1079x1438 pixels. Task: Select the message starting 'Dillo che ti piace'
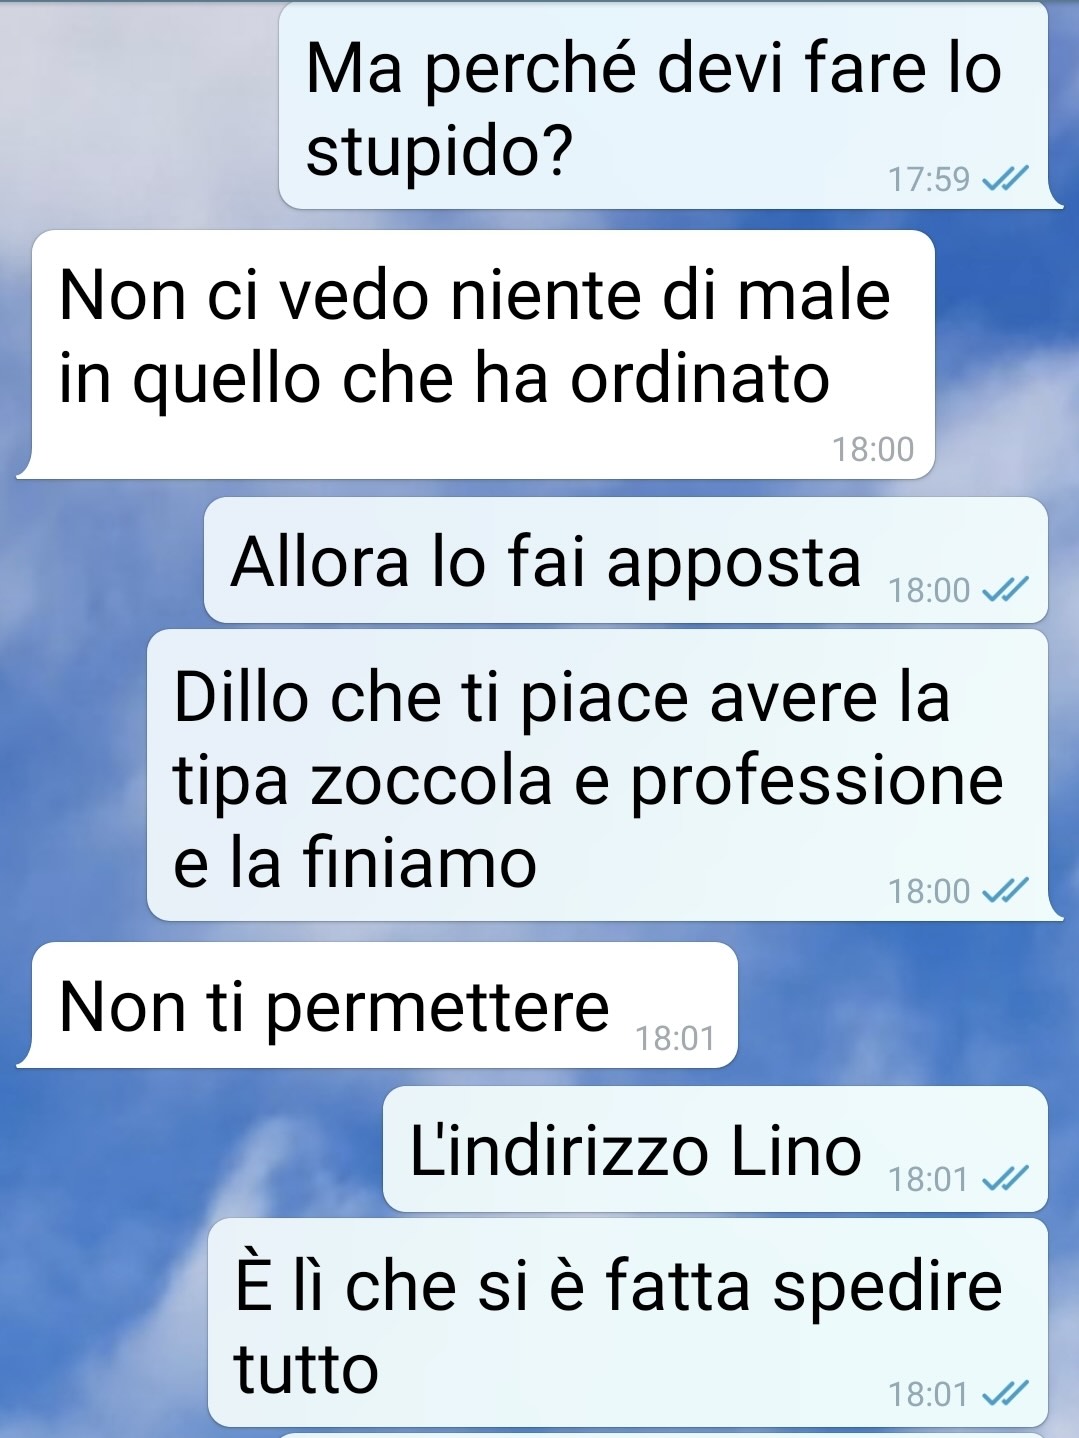pos(597,775)
